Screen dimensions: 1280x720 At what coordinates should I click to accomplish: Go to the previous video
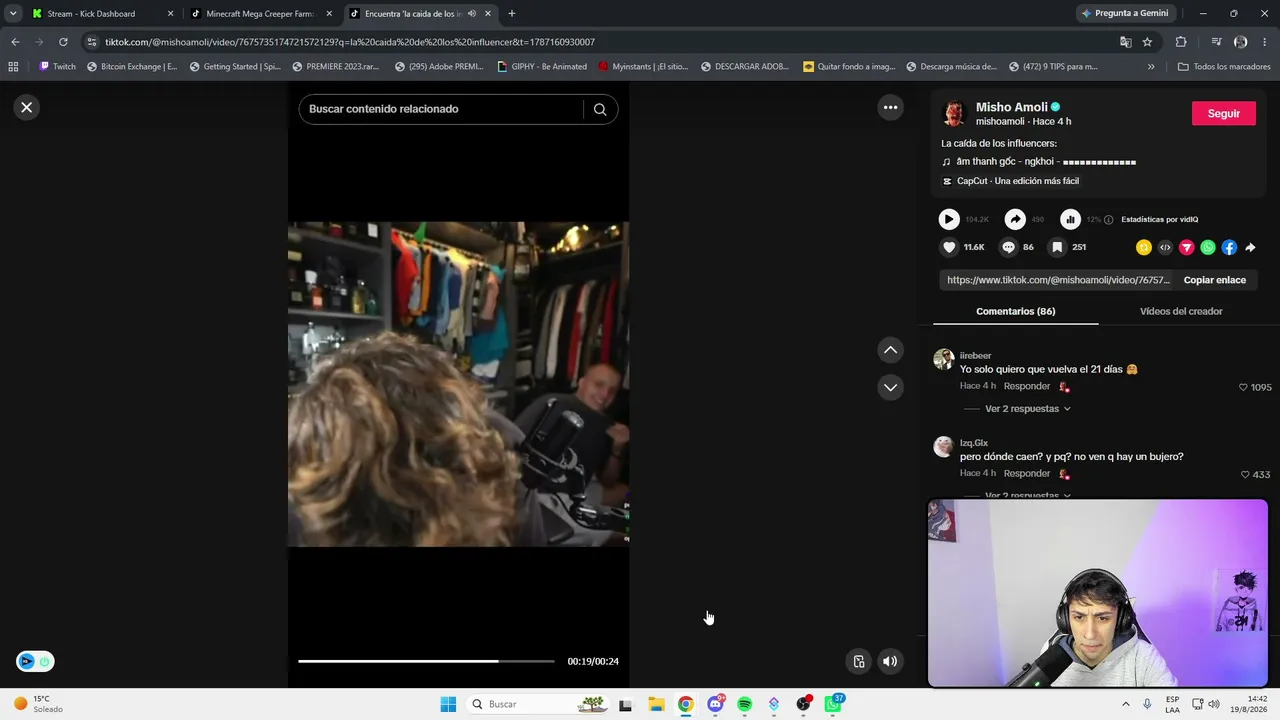[x=890, y=350]
